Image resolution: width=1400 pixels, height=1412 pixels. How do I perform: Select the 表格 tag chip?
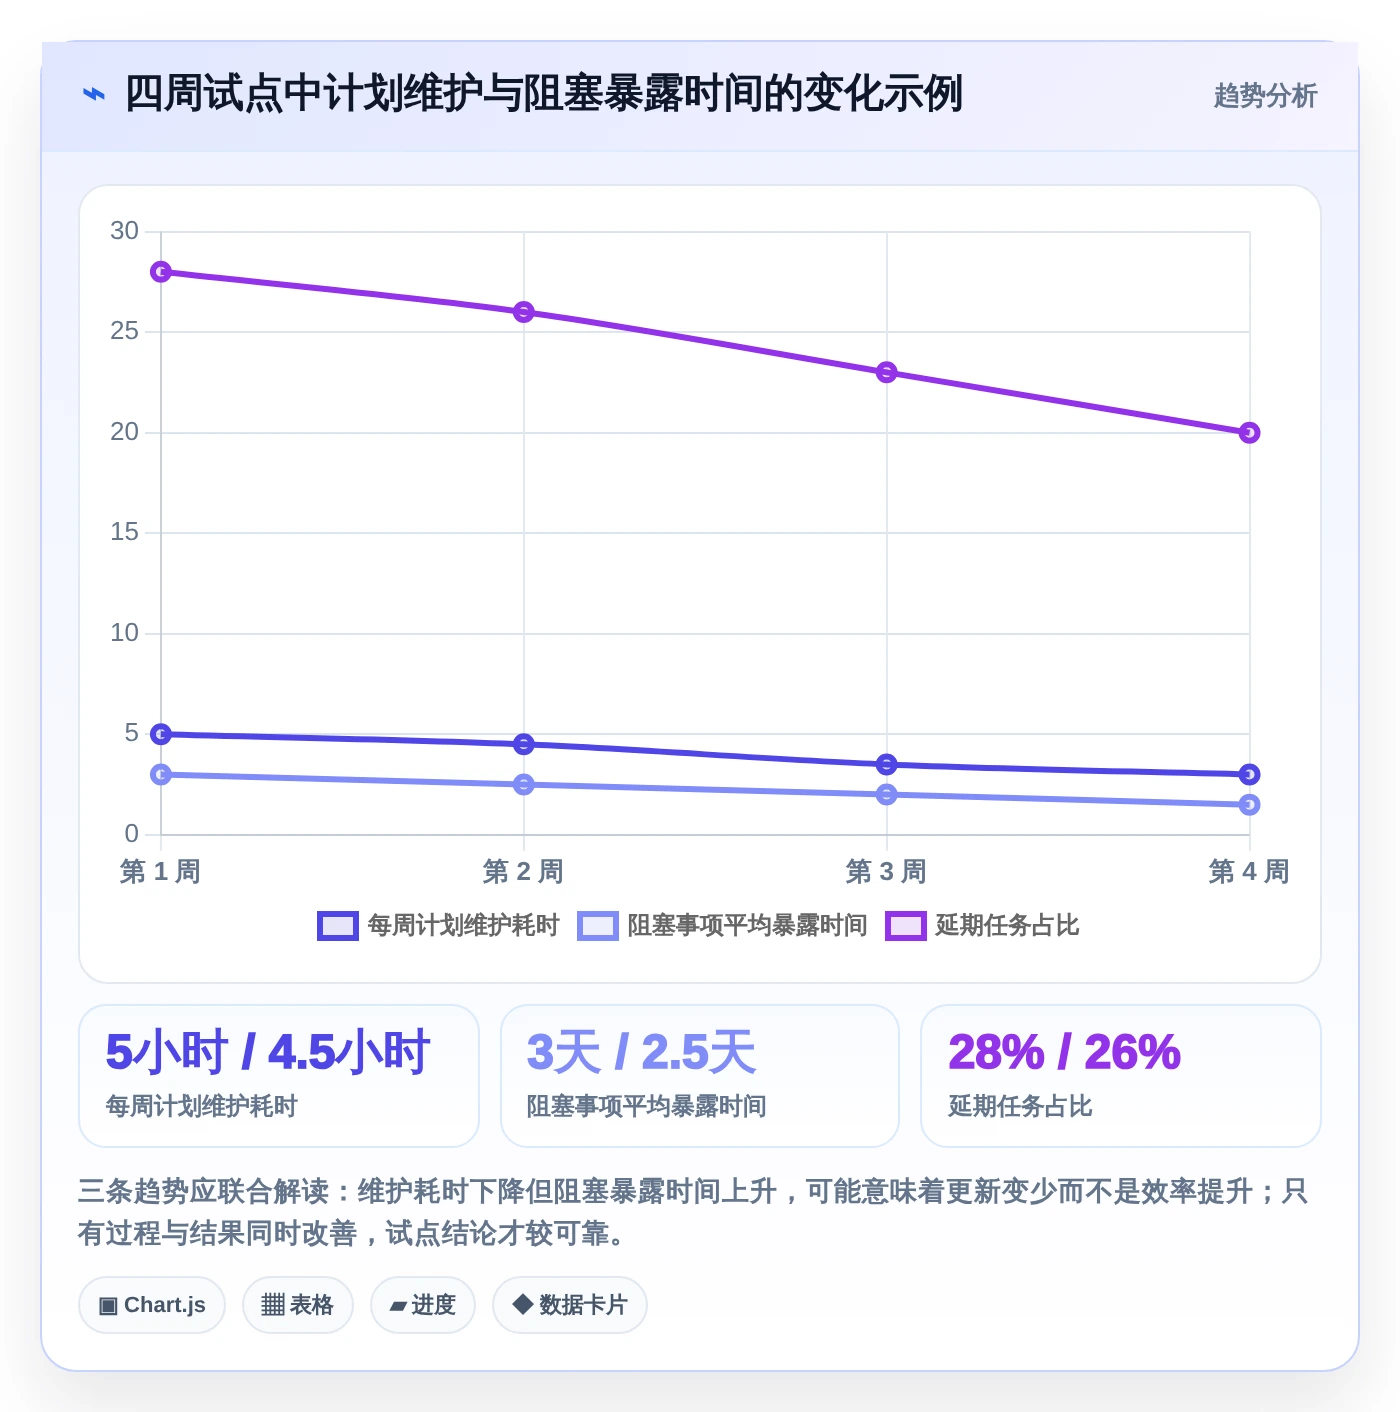pyautogui.click(x=298, y=1305)
